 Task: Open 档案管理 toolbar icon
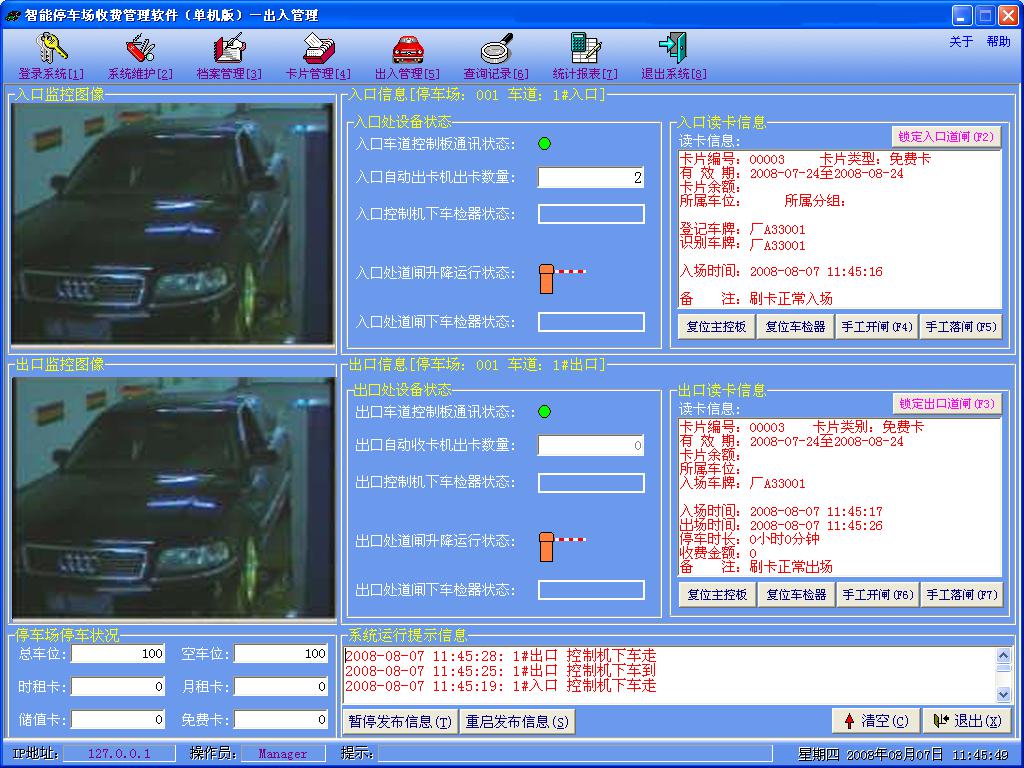pyautogui.click(x=229, y=48)
